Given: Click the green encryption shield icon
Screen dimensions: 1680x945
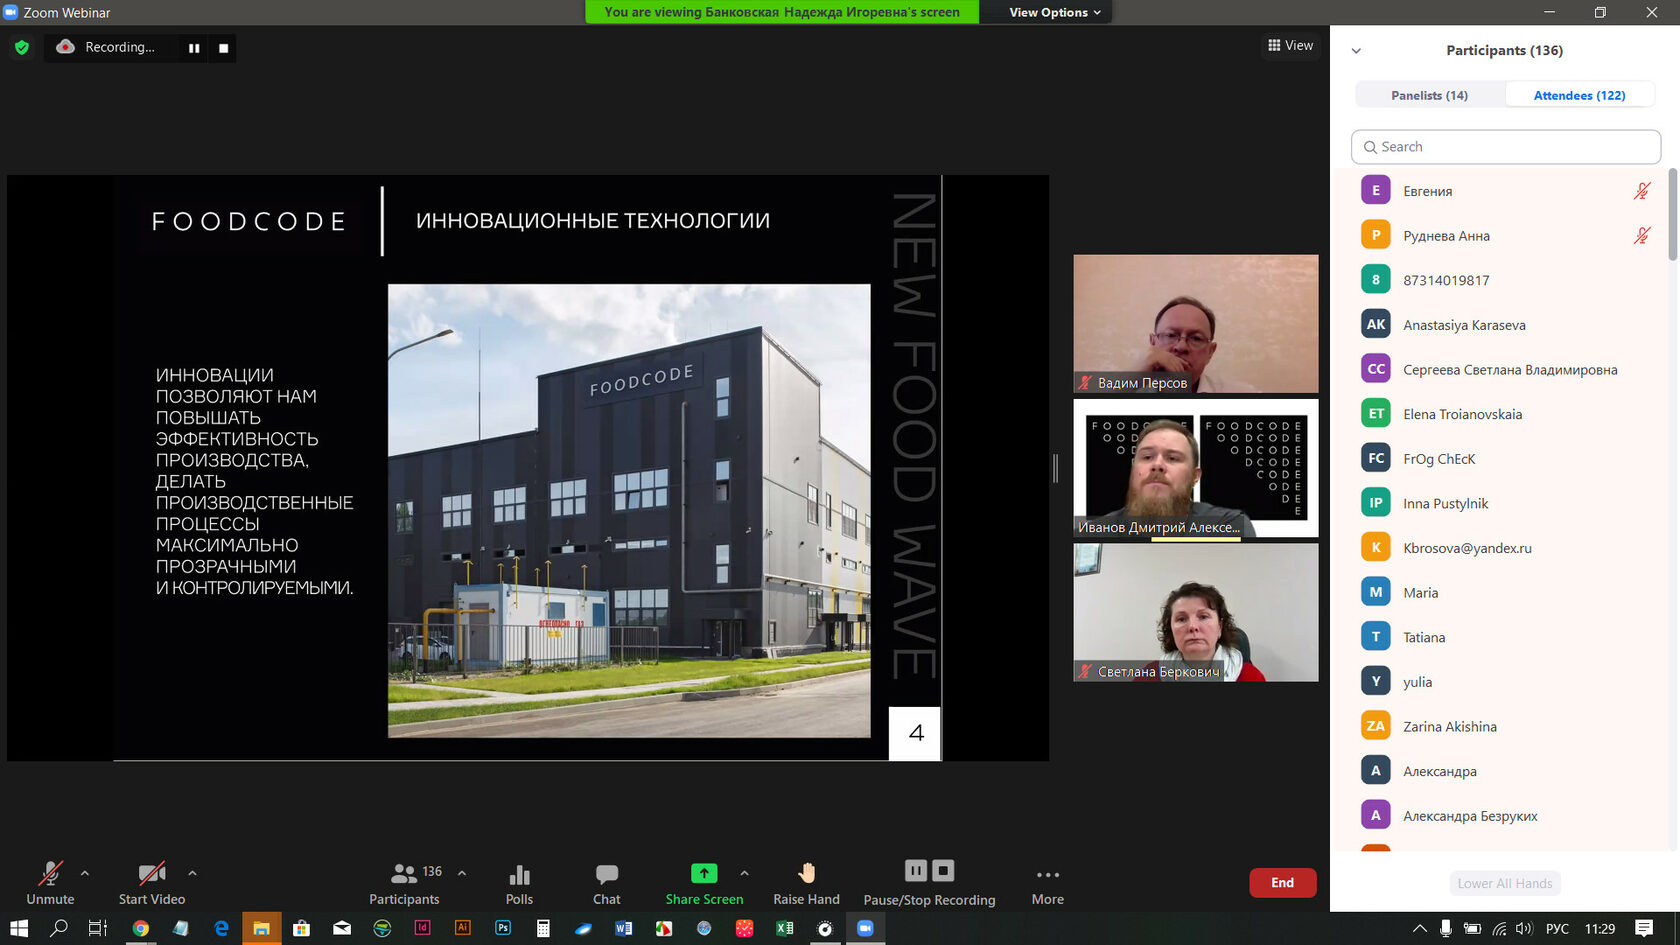Looking at the screenshot, I should 22,47.
